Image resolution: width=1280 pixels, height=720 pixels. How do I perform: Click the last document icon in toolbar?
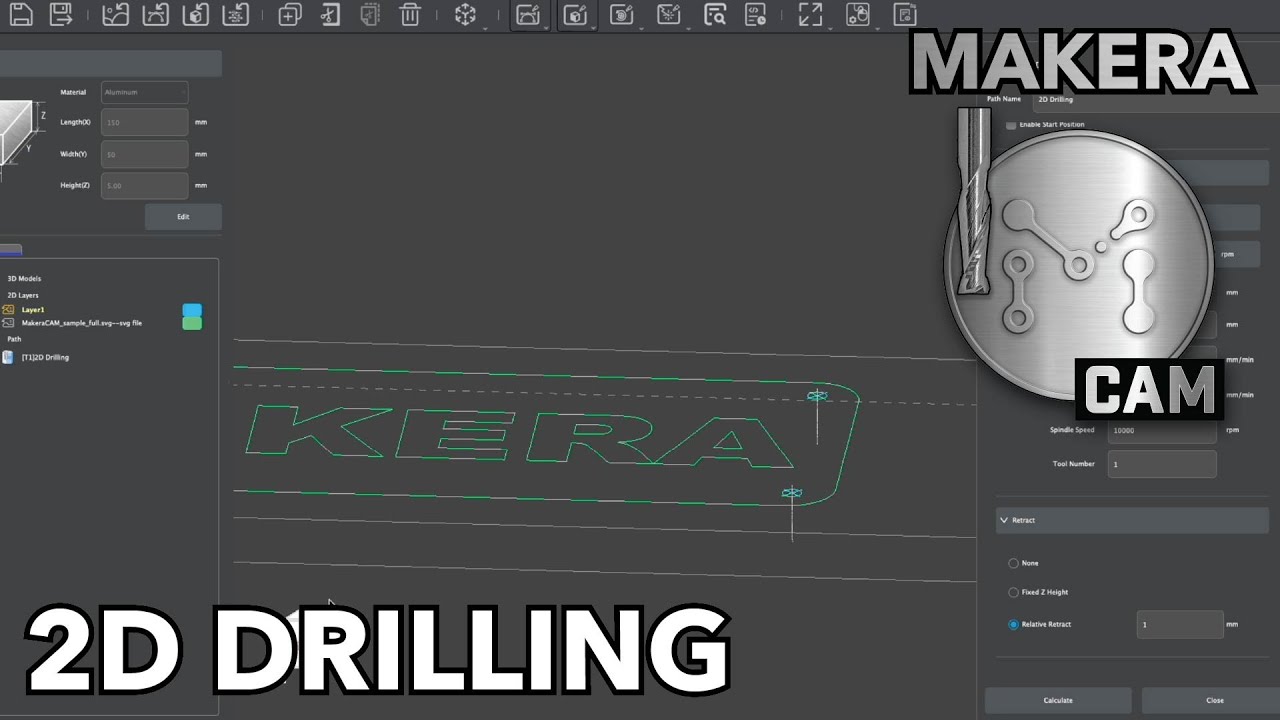[905, 14]
